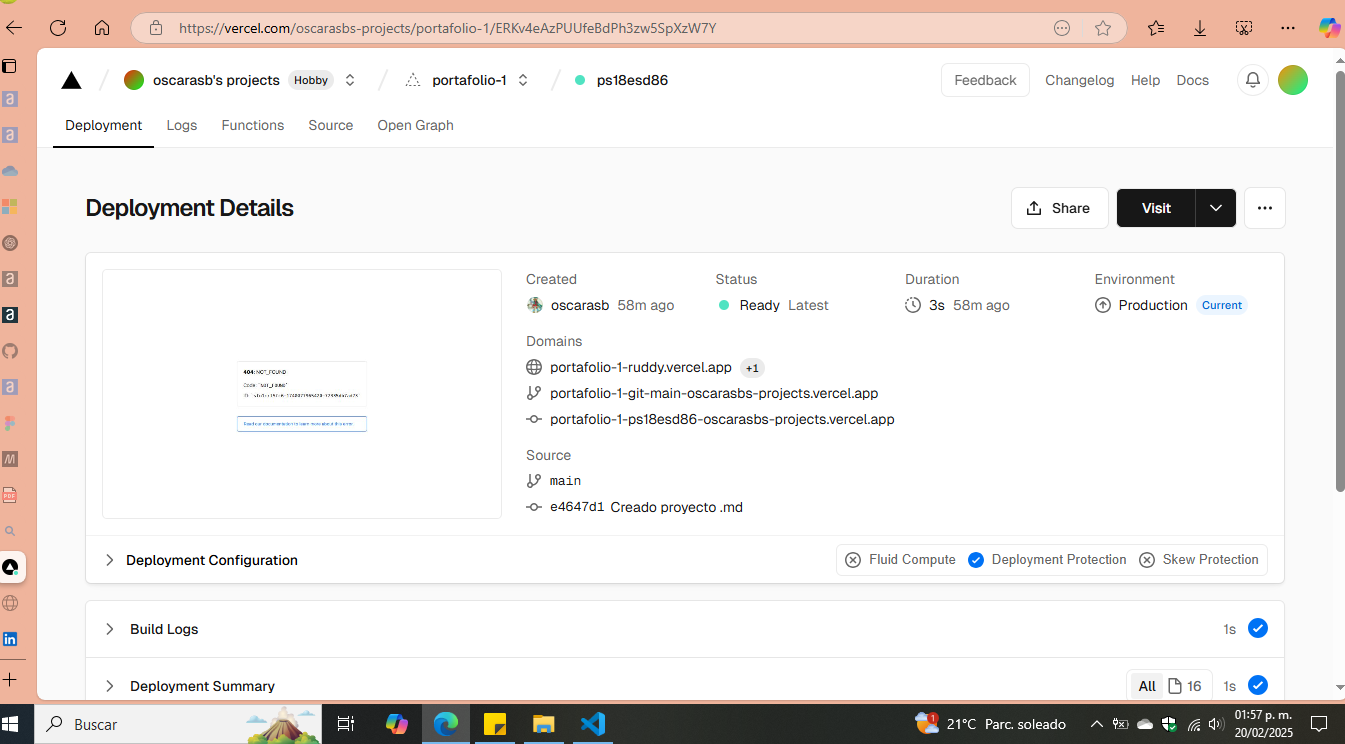
Task: Open Visual Studio Code from taskbar
Action: click(x=593, y=724)
